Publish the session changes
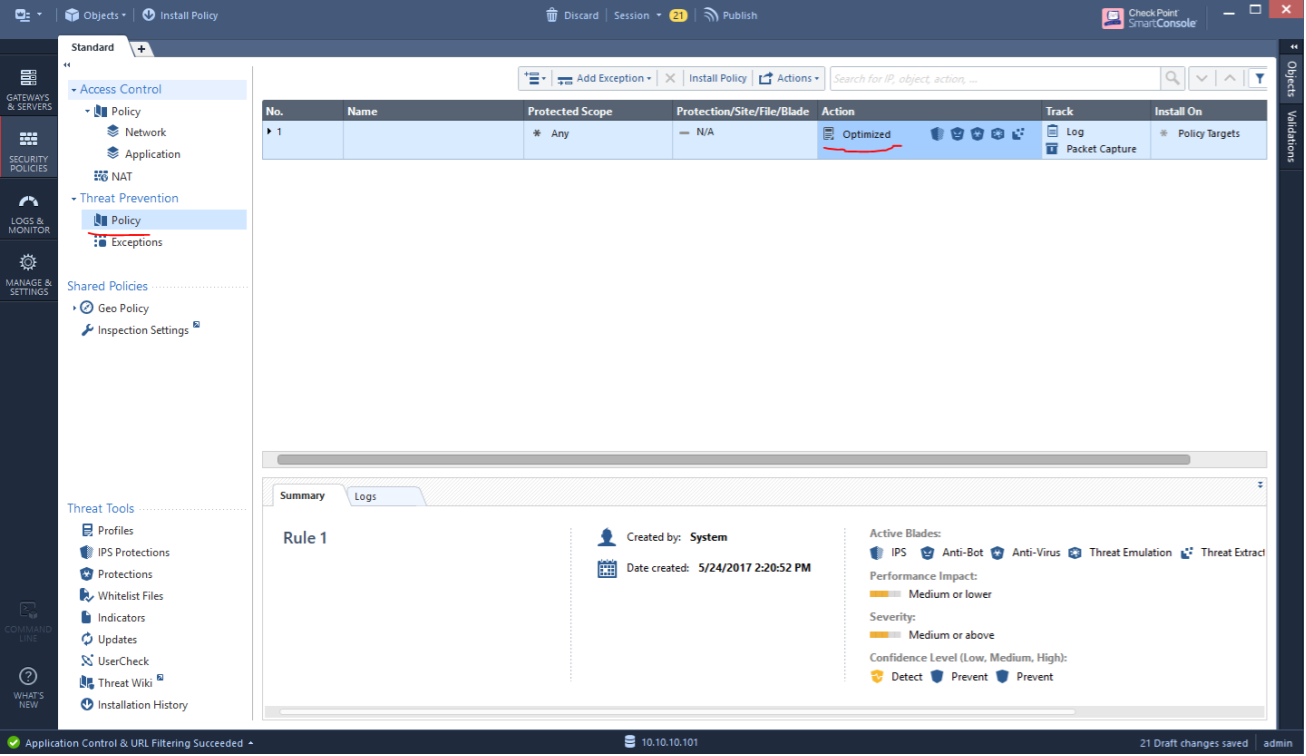This screenshot has width=1306, height=756. [731, 15]
